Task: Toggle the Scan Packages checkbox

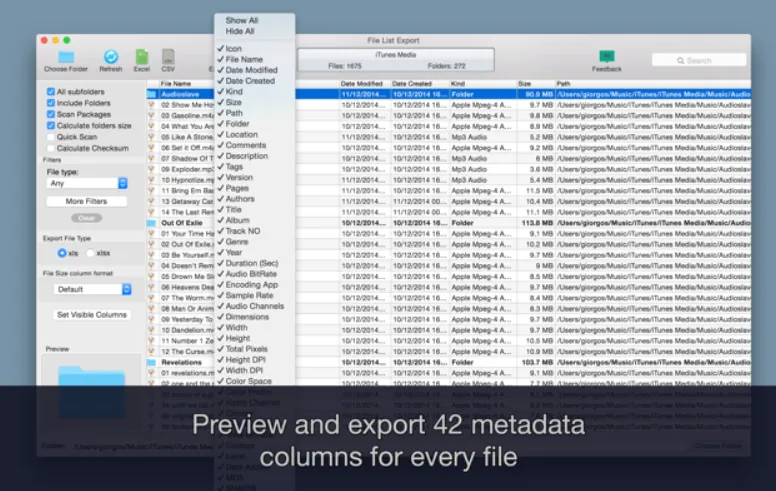Action: pyautogui.click(x=50, y=114)
